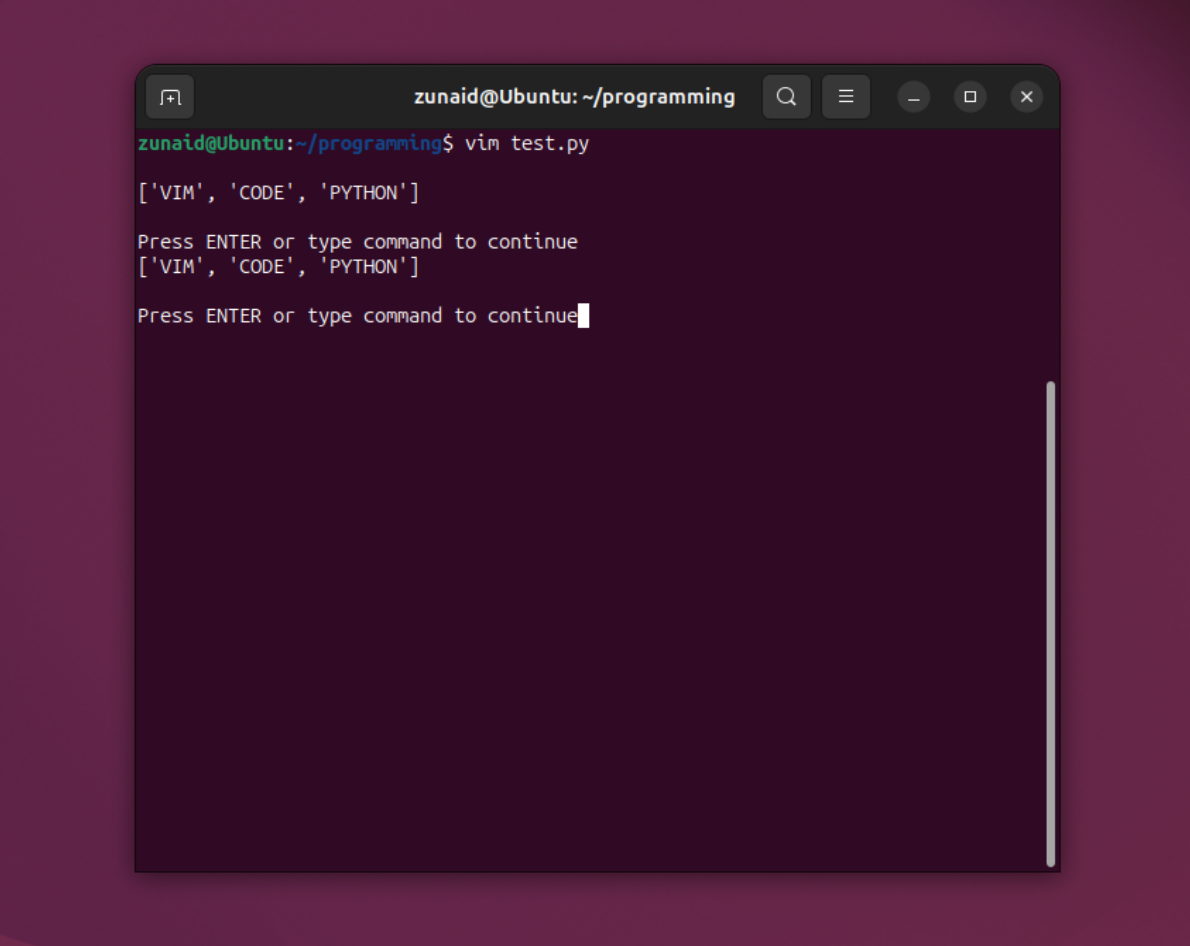The height and width of the screenshot is (946, 1190).
Task: Click the green 'zunaid@Ubuntu' prompt text
Action: coord(211,143)
